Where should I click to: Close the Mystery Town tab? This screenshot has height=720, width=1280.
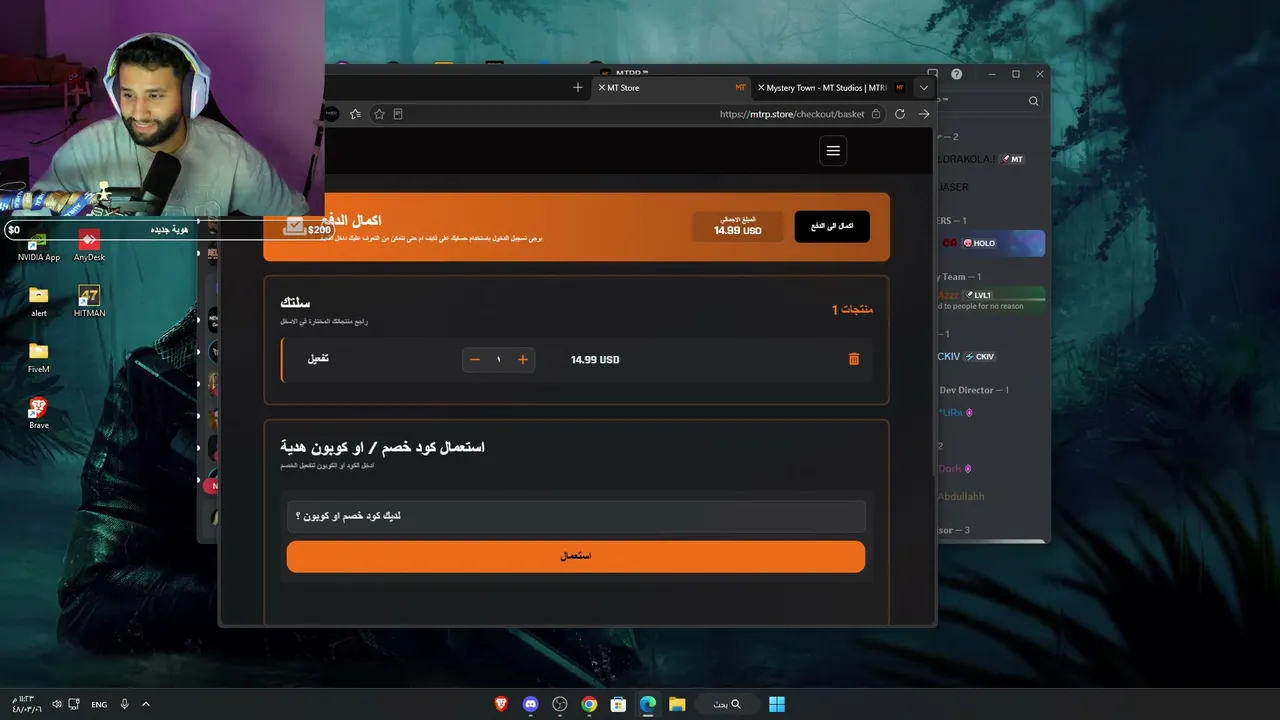click(761, 88)
